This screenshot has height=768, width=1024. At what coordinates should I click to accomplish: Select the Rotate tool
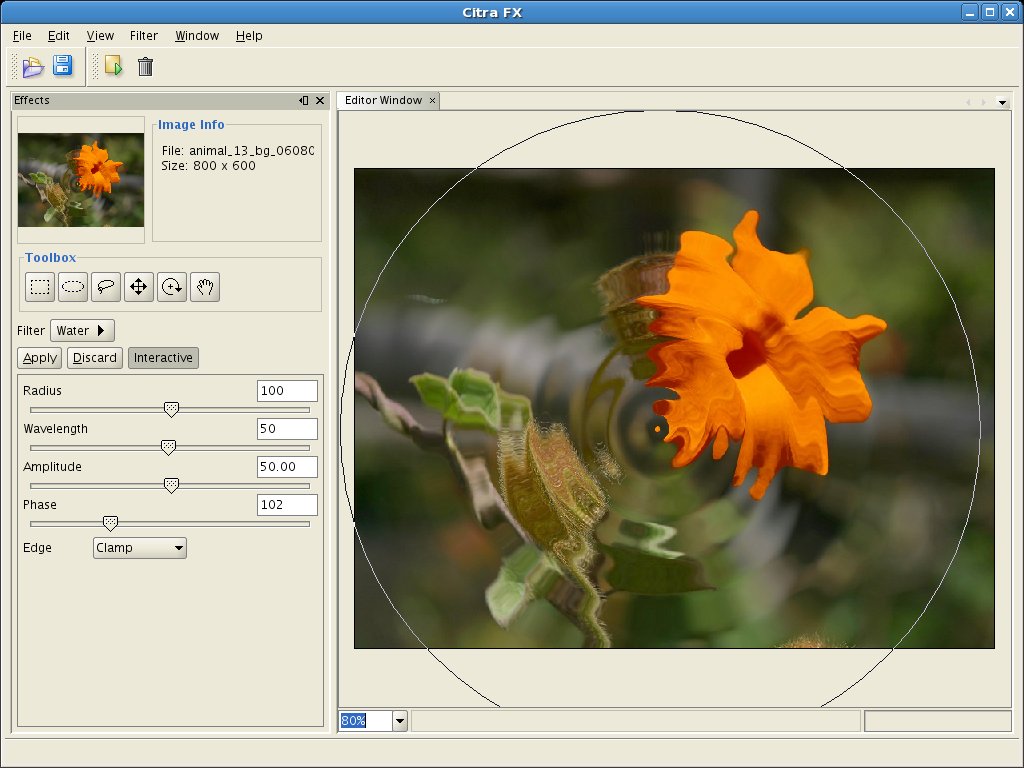[171, 287]
